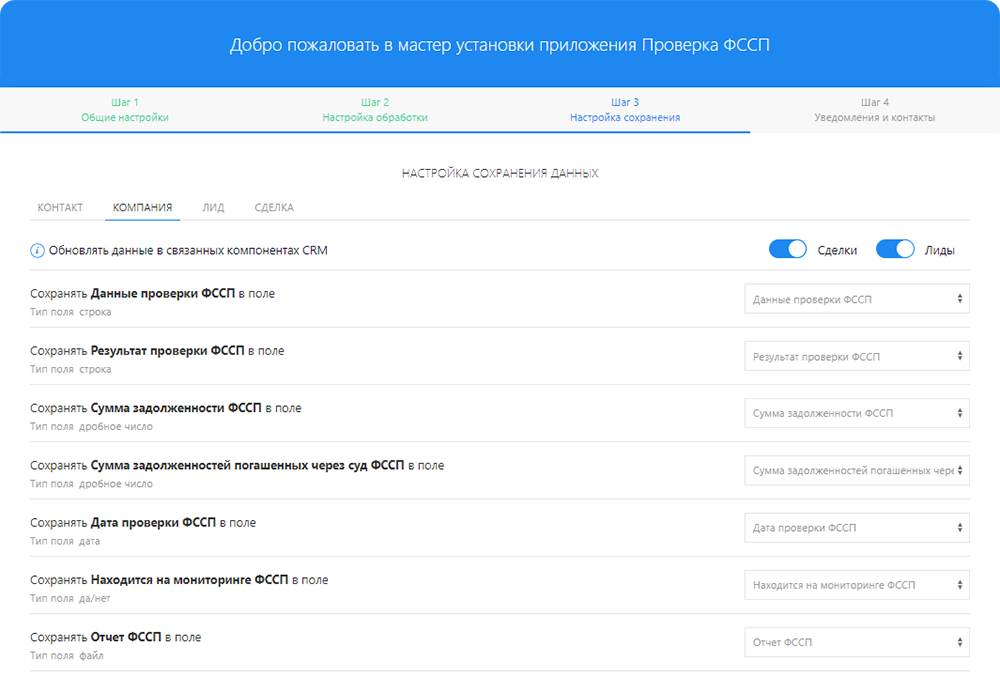
Task: Toggle the Сделки switch off
Action: pyautogui.click(x=787, y=250)
